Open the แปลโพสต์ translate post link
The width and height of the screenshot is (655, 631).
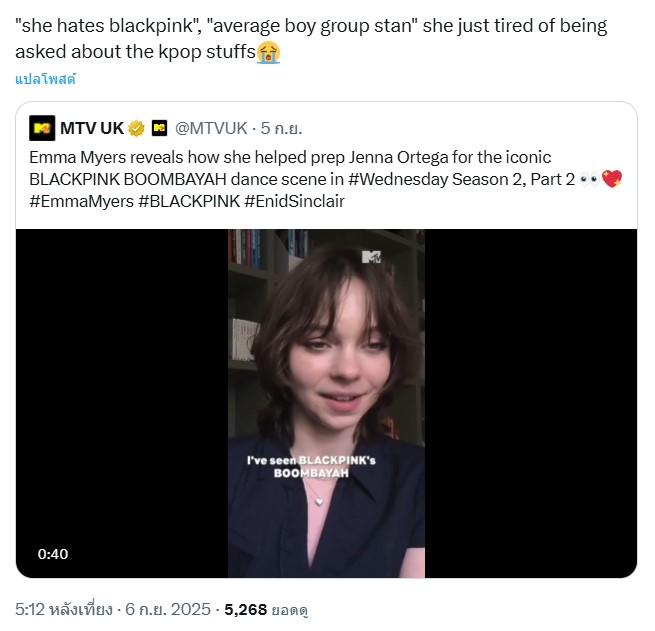coord(45,79)
